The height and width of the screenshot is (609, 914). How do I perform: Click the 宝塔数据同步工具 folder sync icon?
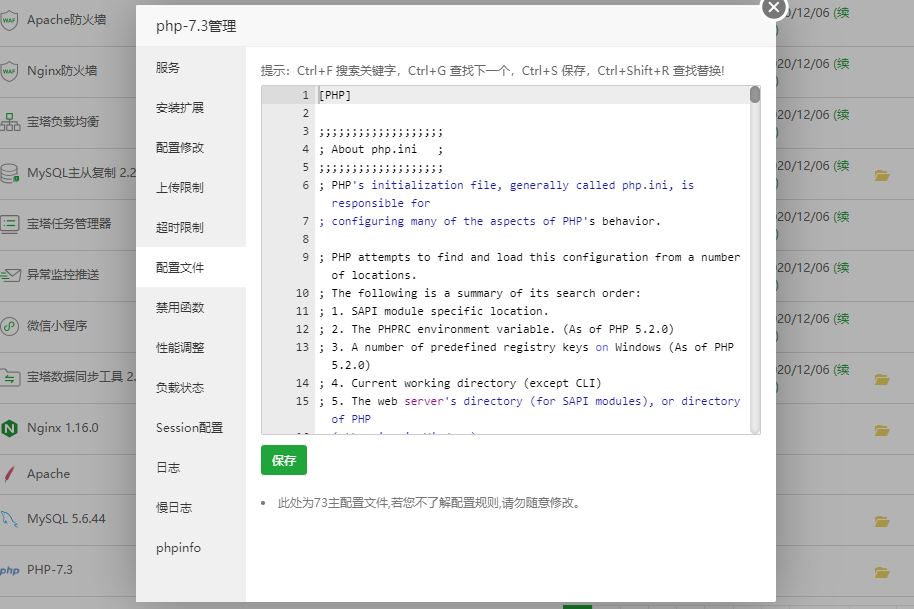[10, 377]
